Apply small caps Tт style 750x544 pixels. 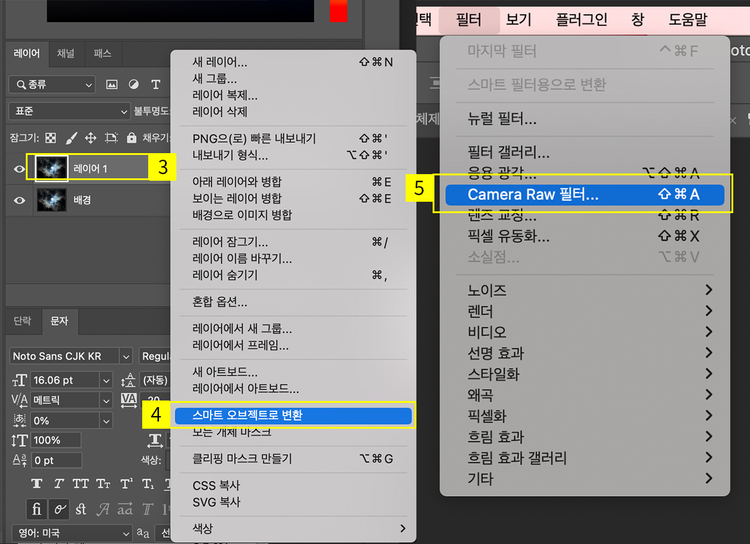pos(103,484)
